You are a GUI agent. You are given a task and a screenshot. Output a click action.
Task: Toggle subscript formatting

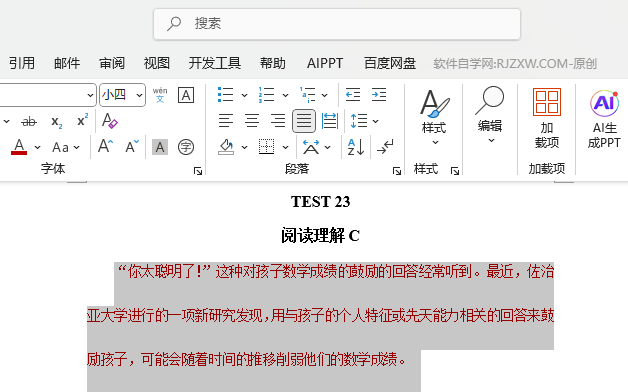(56, 121)
